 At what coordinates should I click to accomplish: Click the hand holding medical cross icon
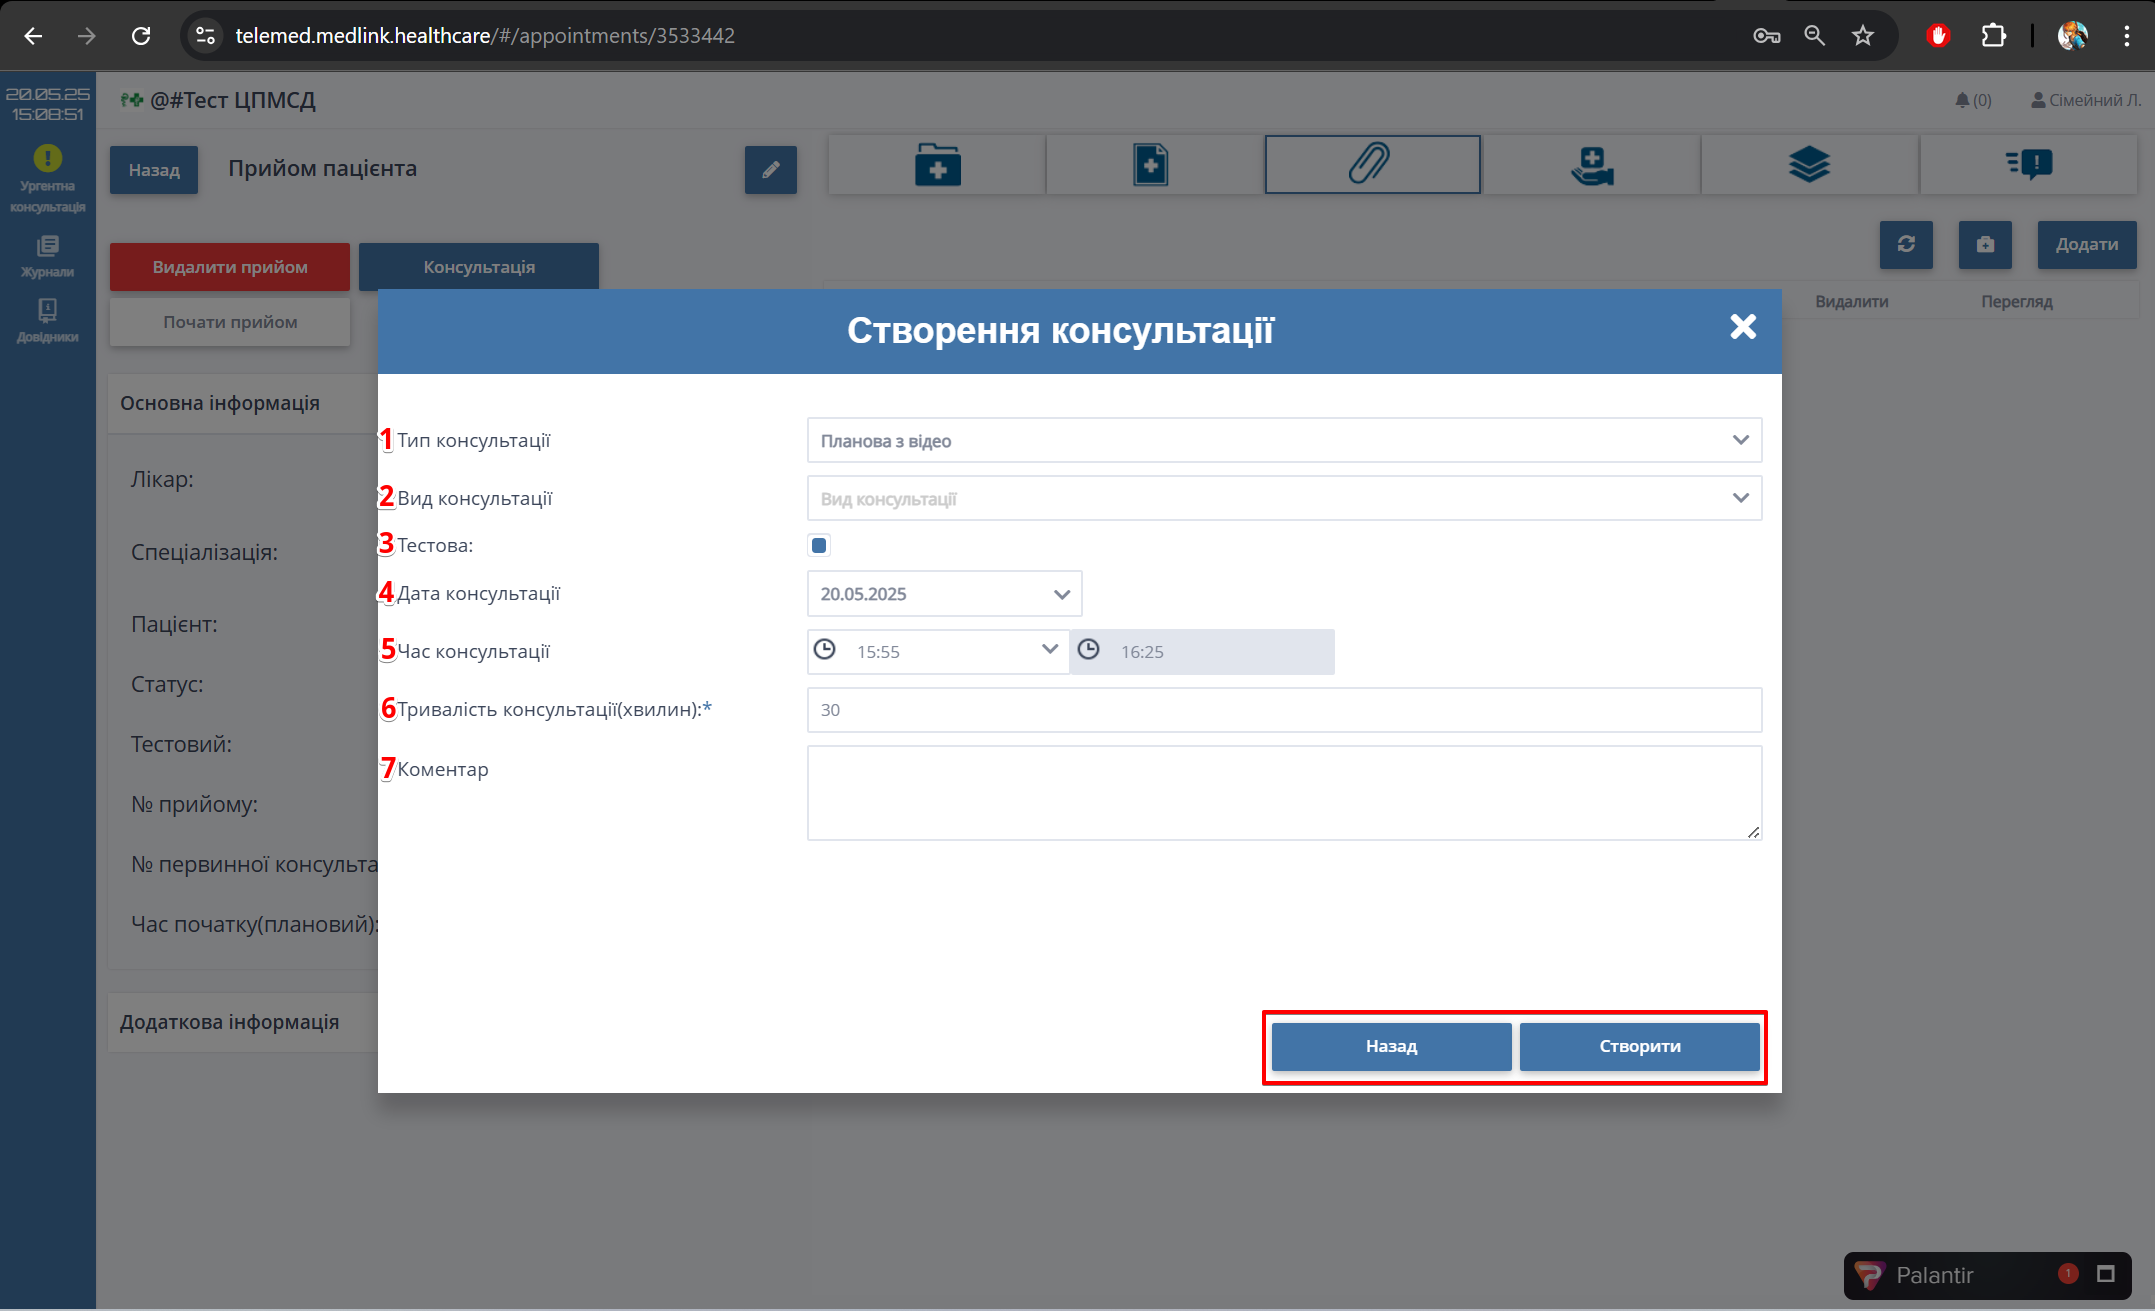pos(1591,164)
